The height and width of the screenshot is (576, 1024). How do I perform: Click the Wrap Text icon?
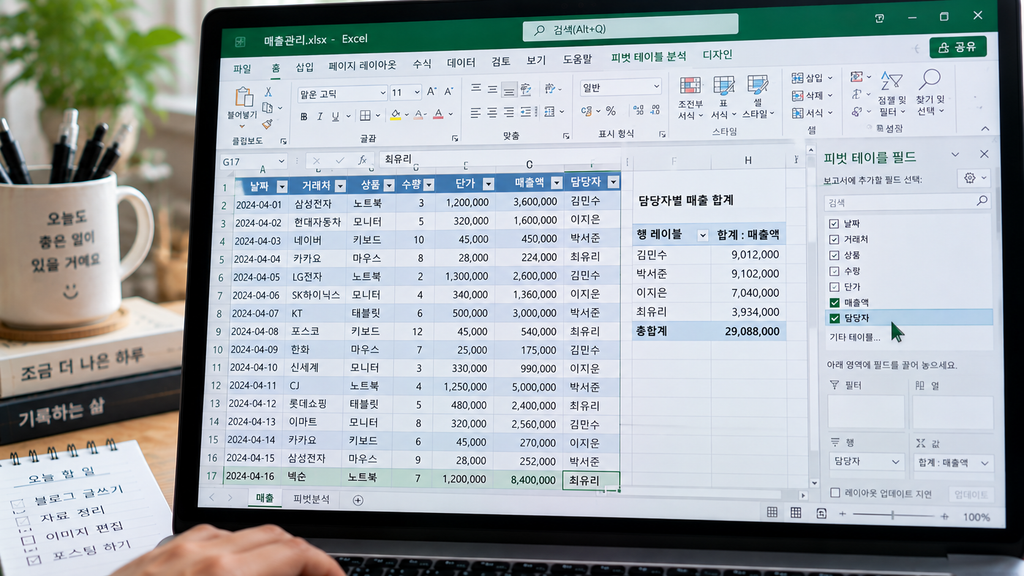pos(526,89)
